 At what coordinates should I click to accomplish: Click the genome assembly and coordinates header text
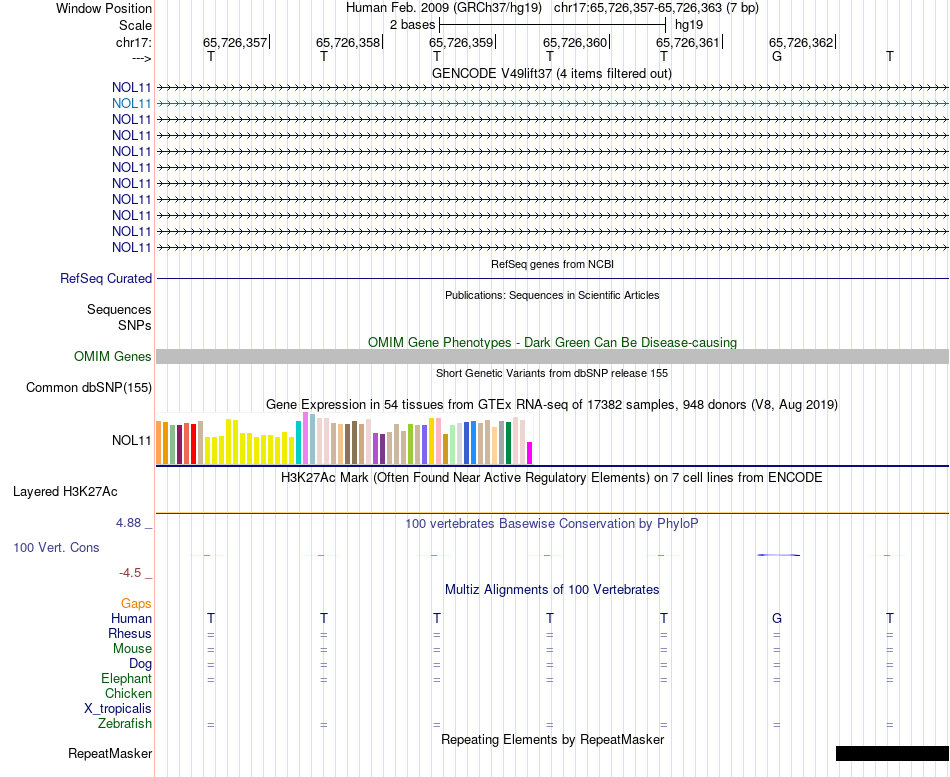[x=552, y=8]
